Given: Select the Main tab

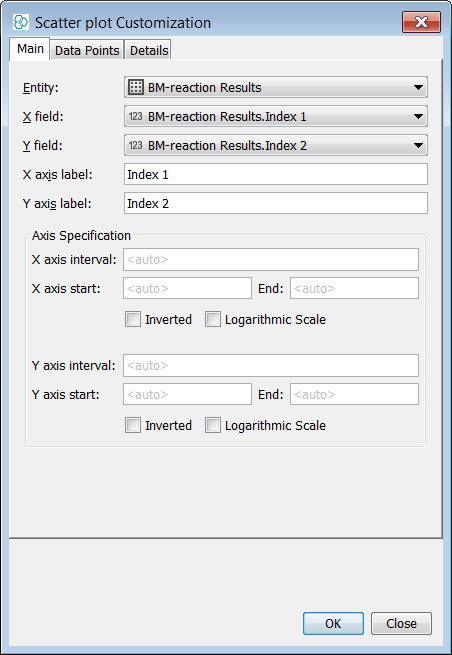Looking at the screenshot, I should click(x=30, y=49).
